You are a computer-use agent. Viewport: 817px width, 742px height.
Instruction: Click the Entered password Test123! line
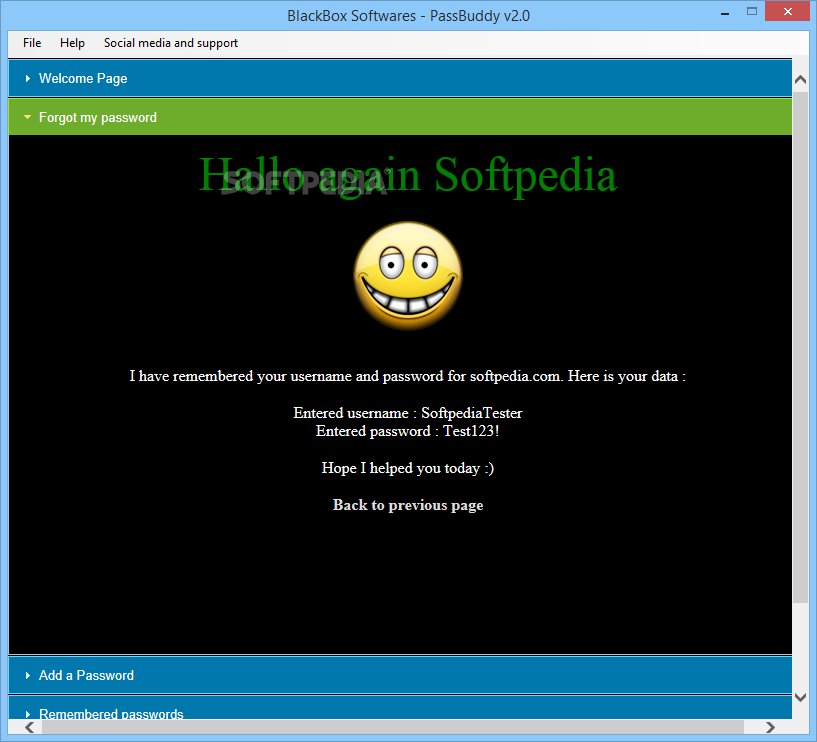pyautogui.click(x=408, y=431)
